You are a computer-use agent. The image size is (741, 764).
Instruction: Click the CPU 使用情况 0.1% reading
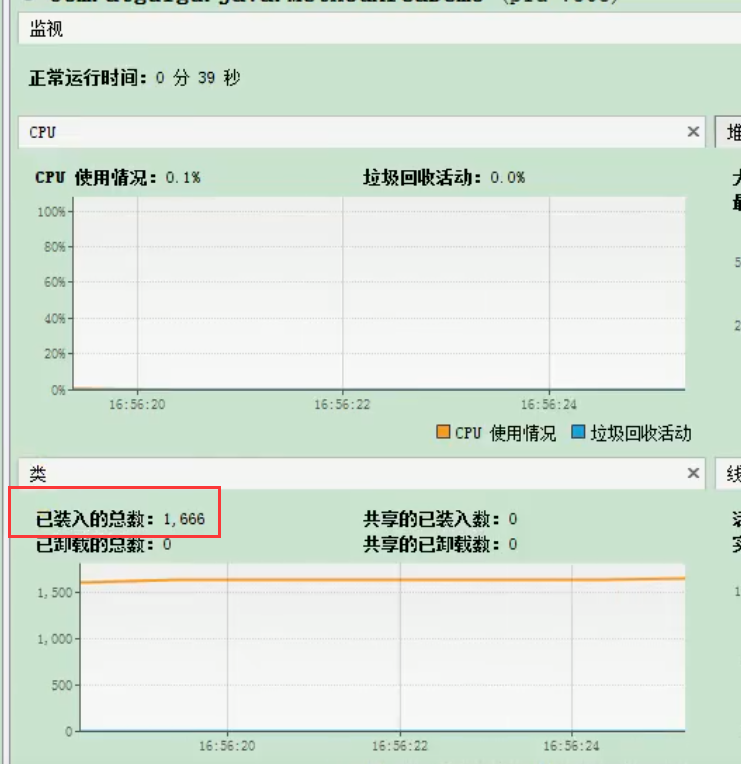[x=183, y=177]
